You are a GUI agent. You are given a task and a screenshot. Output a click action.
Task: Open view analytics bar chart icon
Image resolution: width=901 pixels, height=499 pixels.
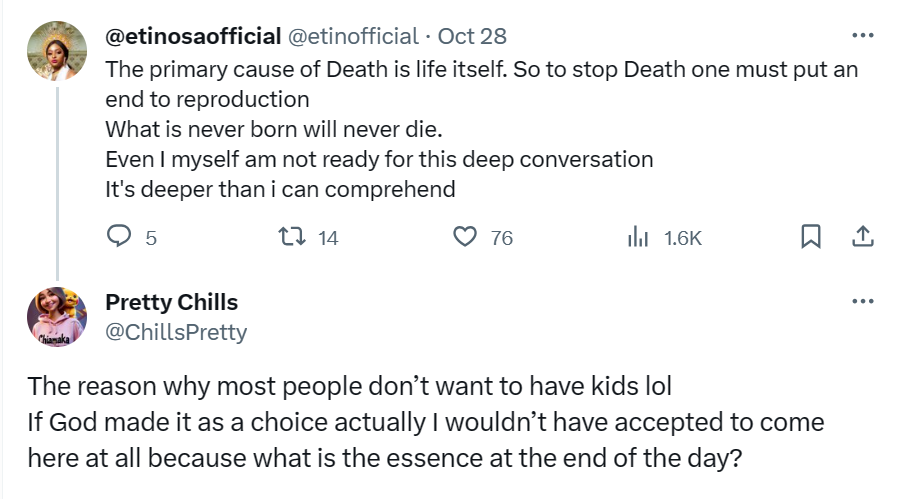click(637, 237)
